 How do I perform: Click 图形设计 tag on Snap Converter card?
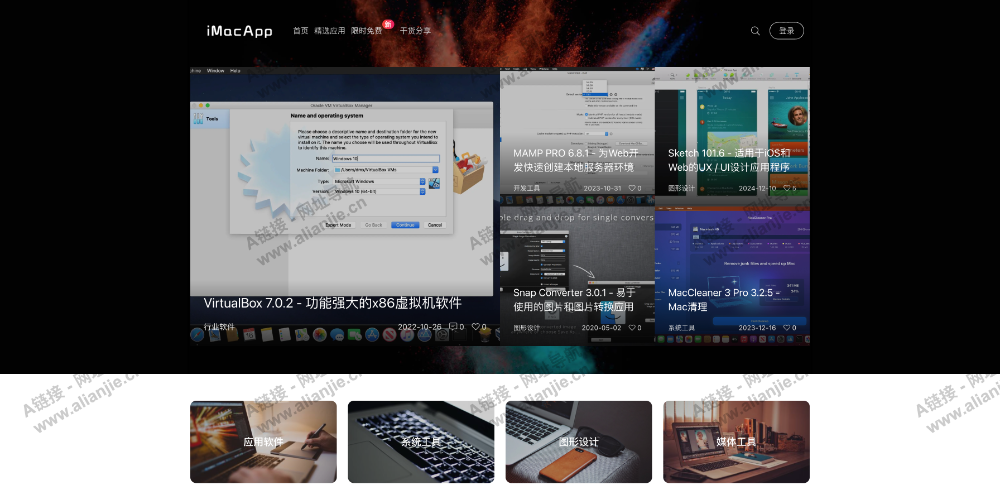tap(527, 327)
